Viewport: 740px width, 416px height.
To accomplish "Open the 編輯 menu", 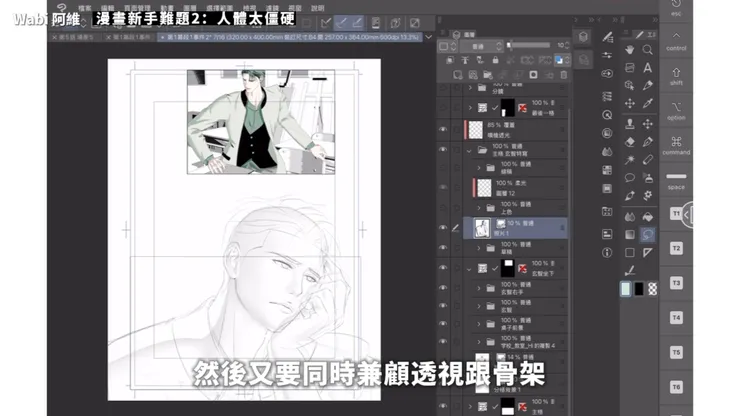I will tap(108, 8).
